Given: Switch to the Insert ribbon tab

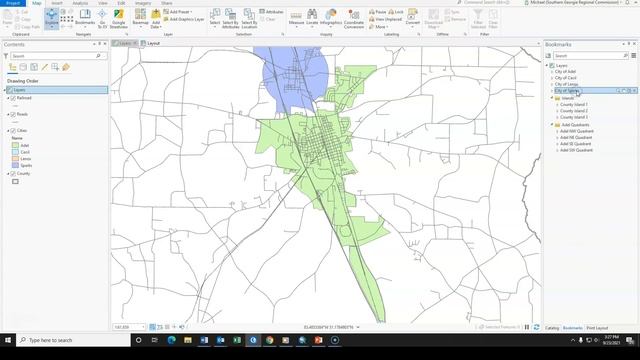Looking at the screenshot, I should point(57,3).
